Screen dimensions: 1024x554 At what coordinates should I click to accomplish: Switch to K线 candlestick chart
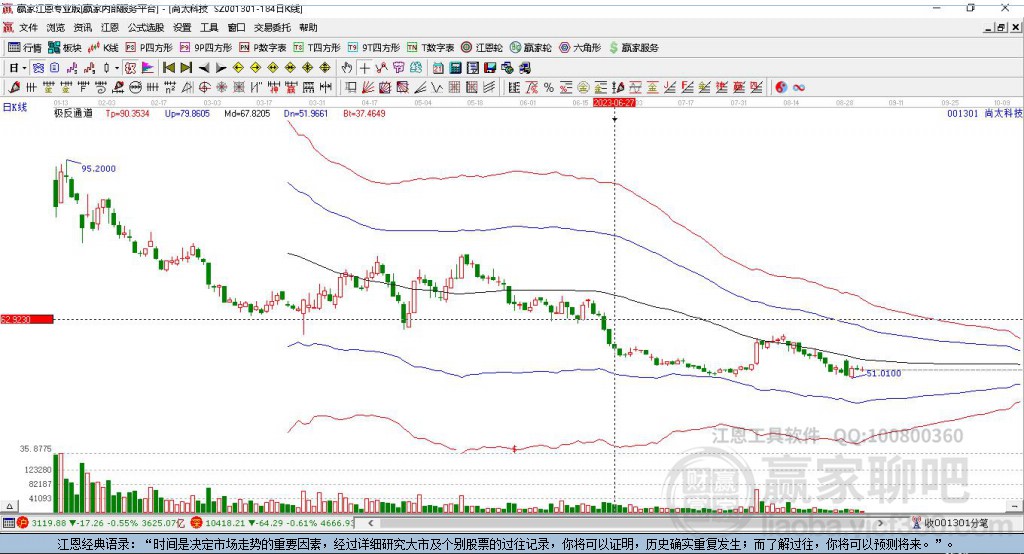coord(103,48)
